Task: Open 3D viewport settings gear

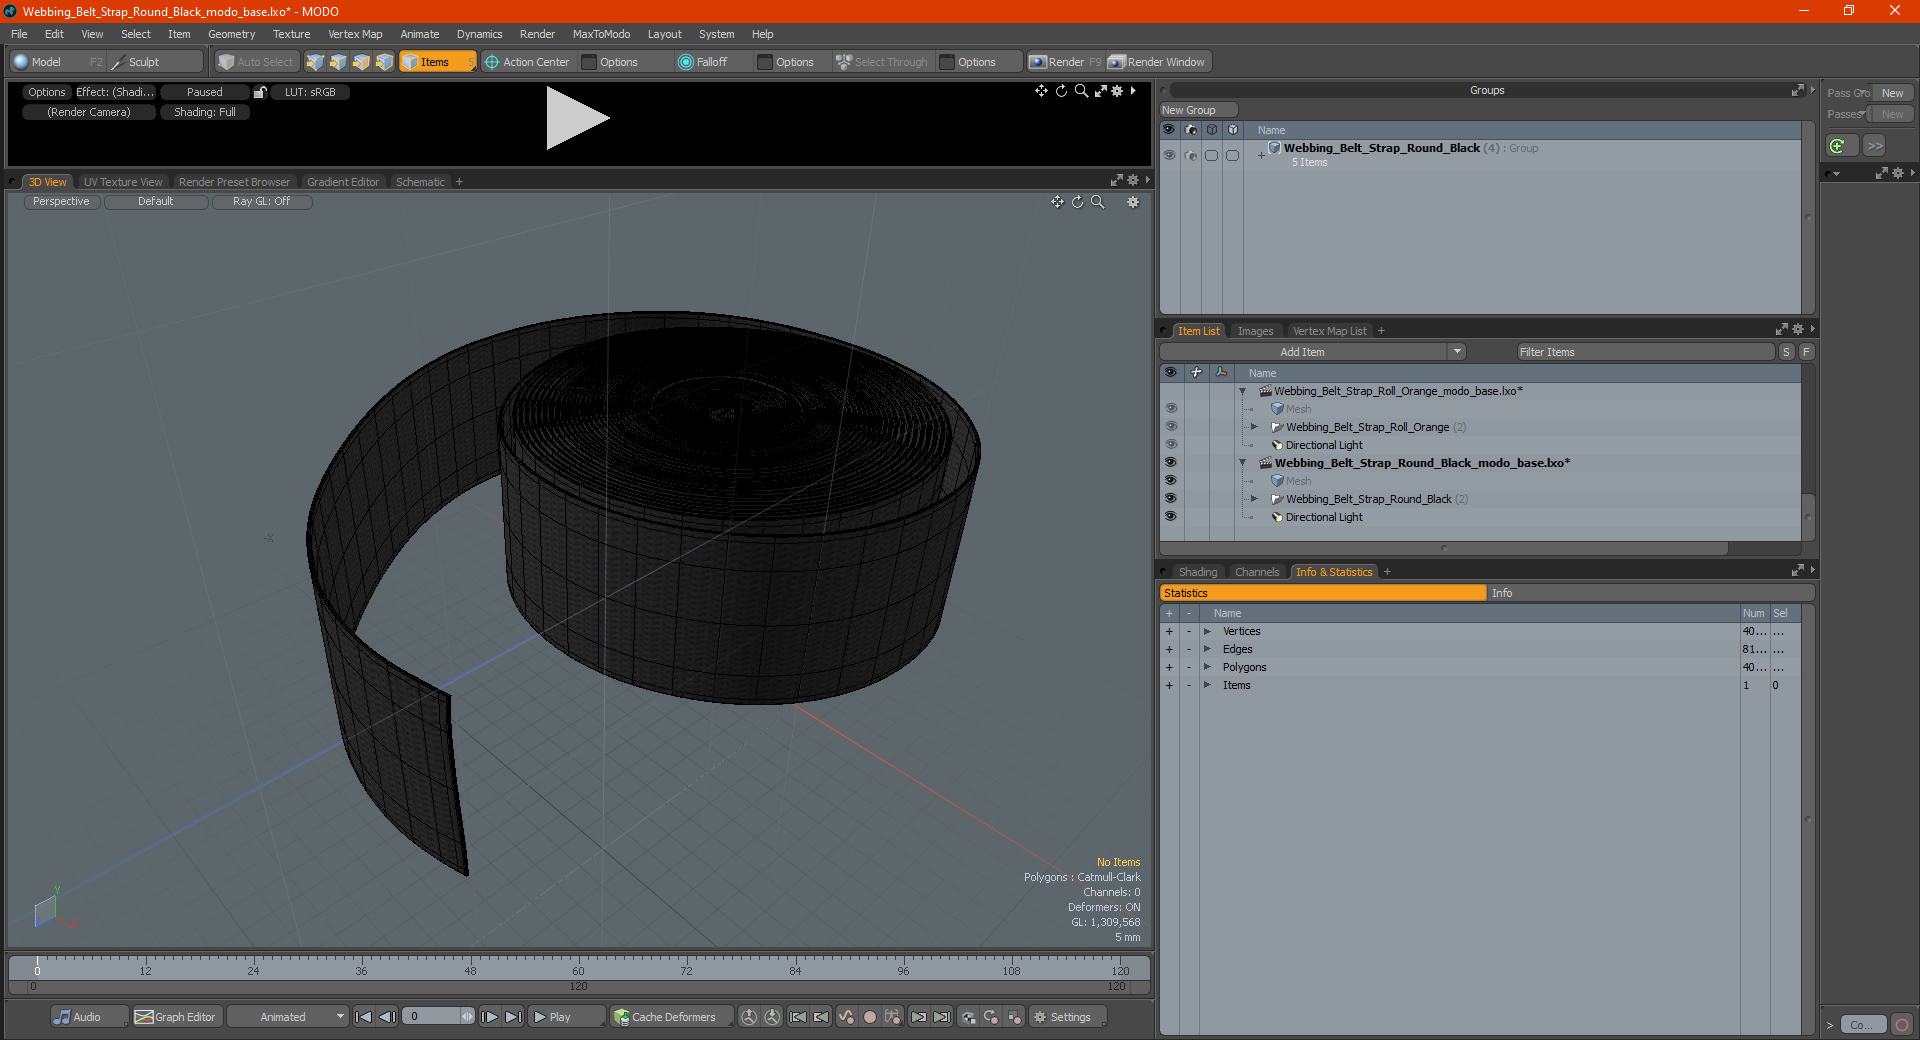Action: tap(1133, 202)
